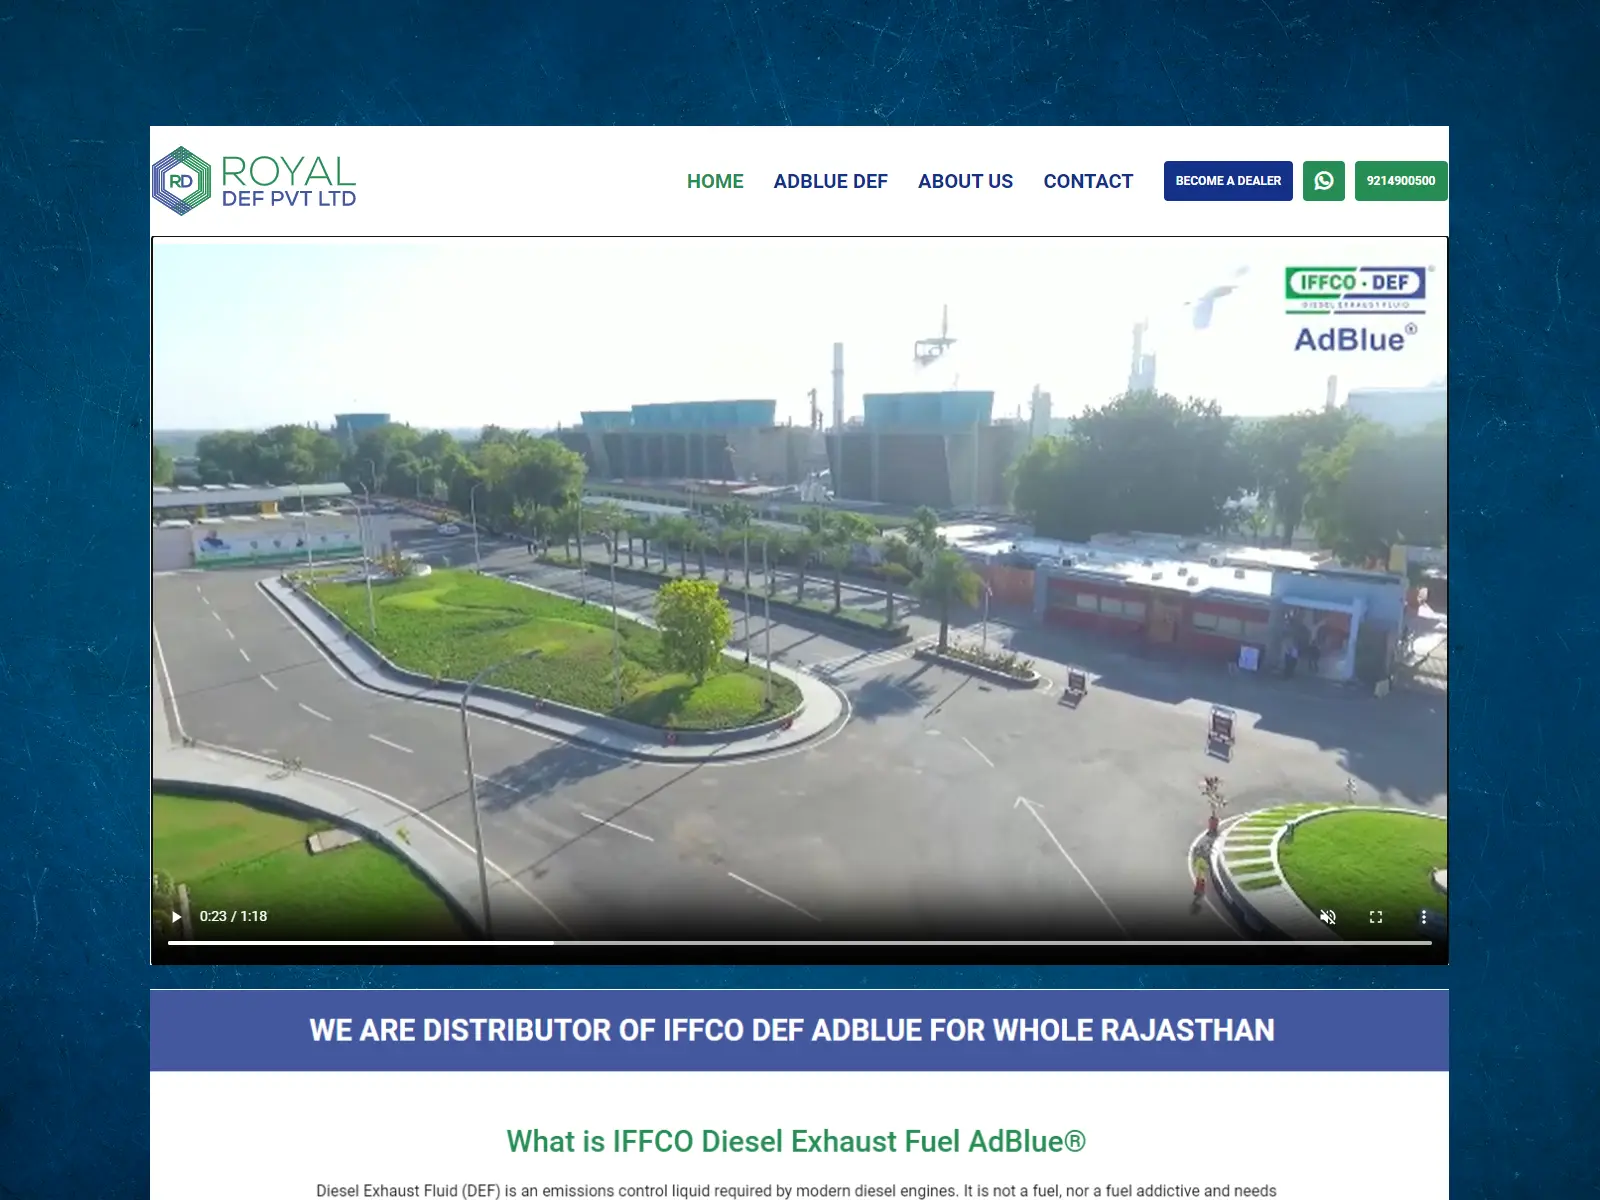The height and width of the screenshot is (1200, 1600).
Task: Navigate to ABOUT US
Action: coord(965,181)
